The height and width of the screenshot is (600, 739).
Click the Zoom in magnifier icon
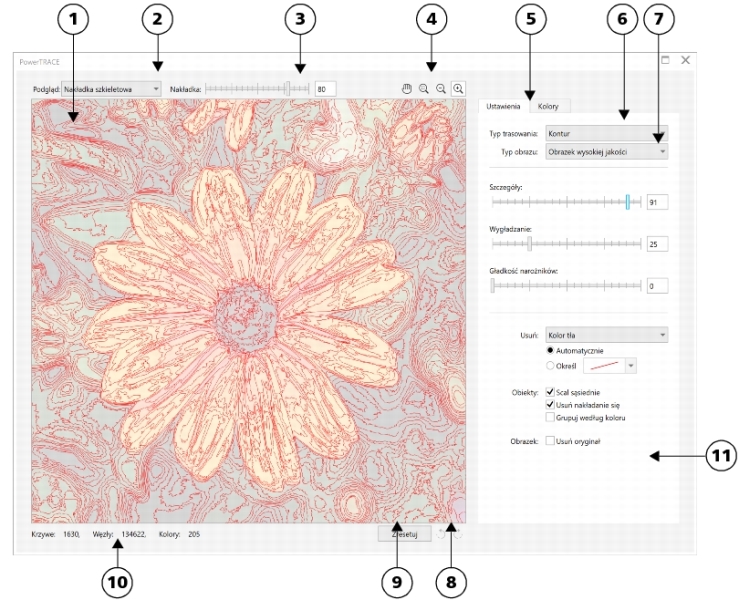[424, 89]
